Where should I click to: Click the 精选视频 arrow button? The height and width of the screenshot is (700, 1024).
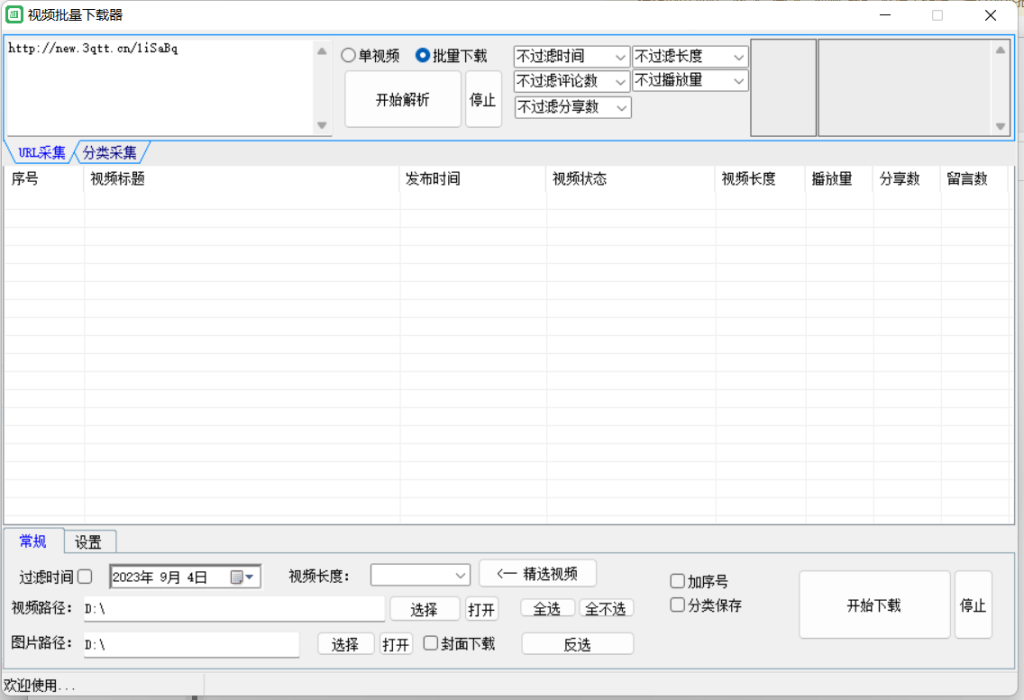(537, 573)
